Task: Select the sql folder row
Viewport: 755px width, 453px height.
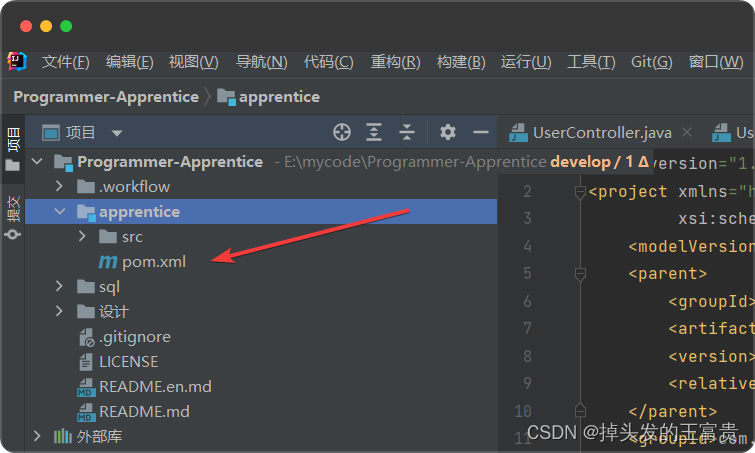Action: [261, 287]
